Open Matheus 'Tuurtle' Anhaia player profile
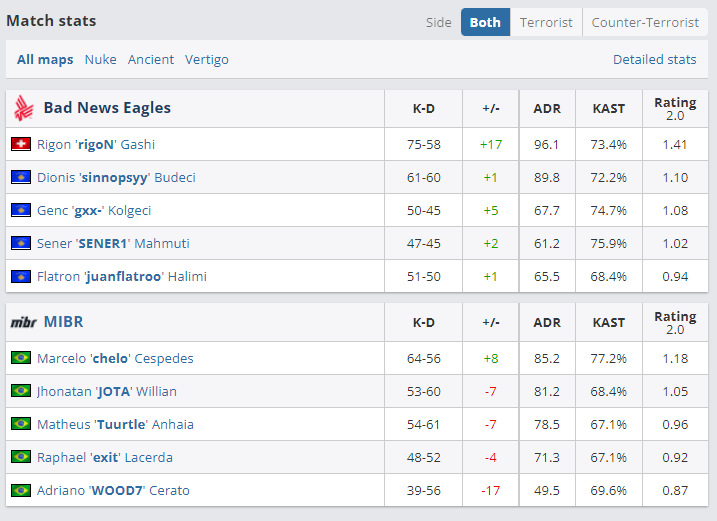717x521 pixels. (115, 424)
